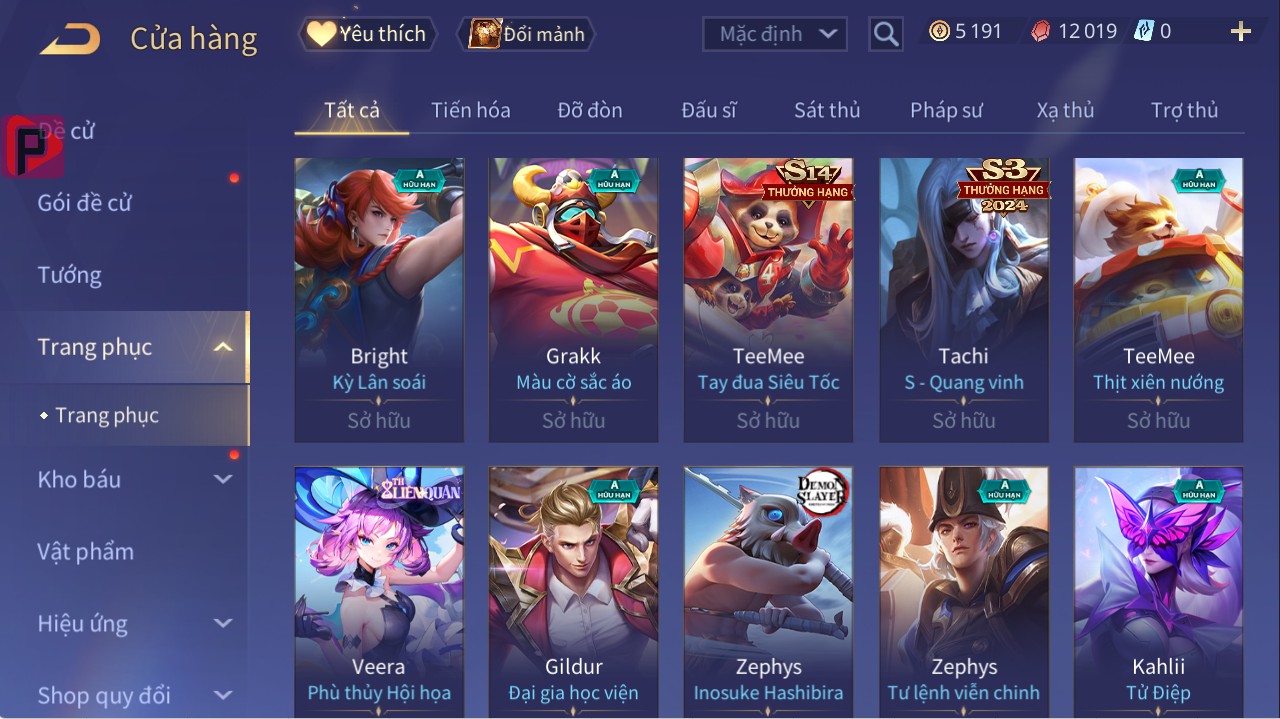Open Gói đề cử in sidebar
This screenshot has width=1280, height=719.
[85, 203]
